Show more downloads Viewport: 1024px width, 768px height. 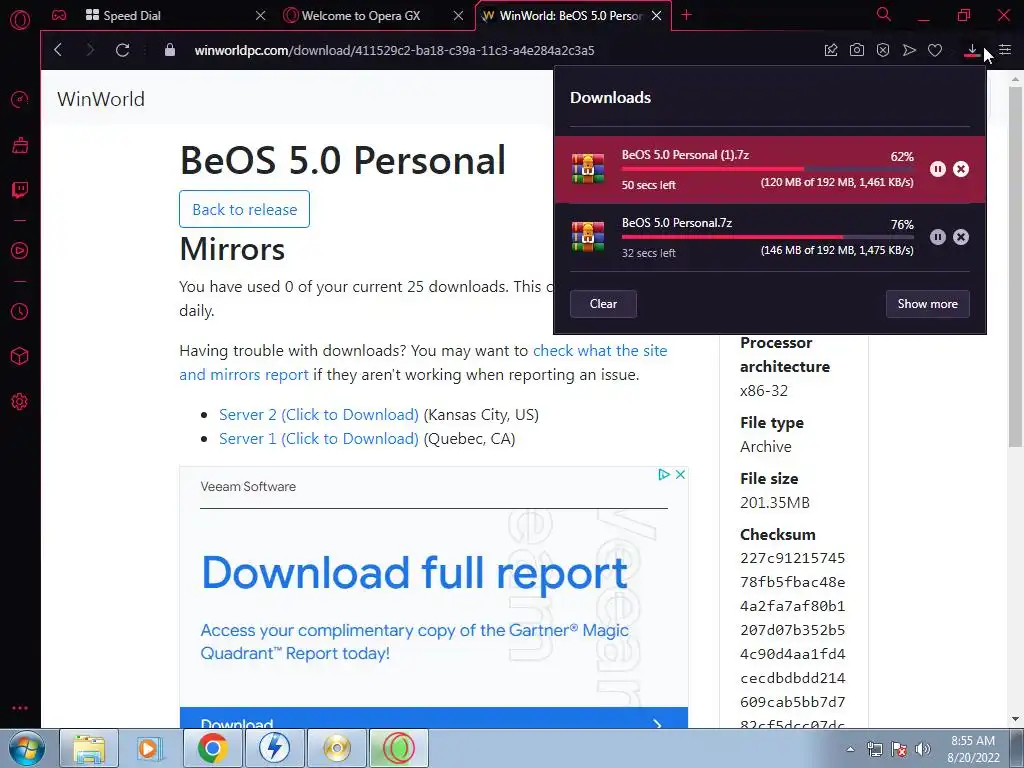point(927,304)
